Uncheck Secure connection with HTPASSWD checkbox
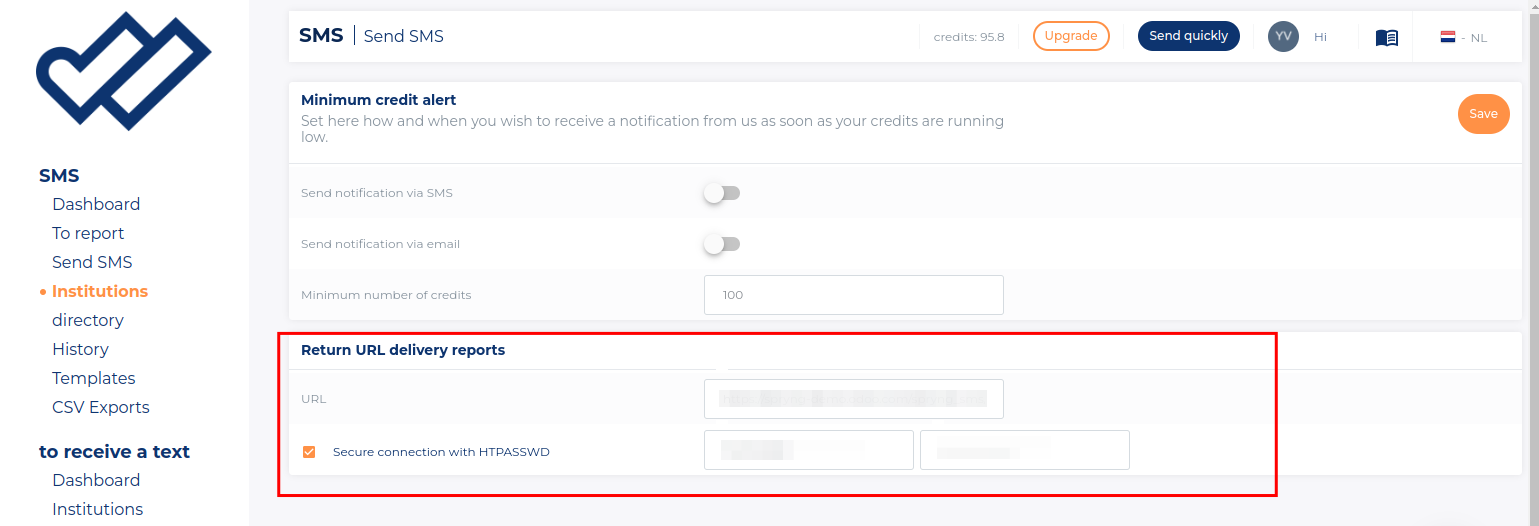The width and height of the screenshot is (1539, 526). pos(309,452)
